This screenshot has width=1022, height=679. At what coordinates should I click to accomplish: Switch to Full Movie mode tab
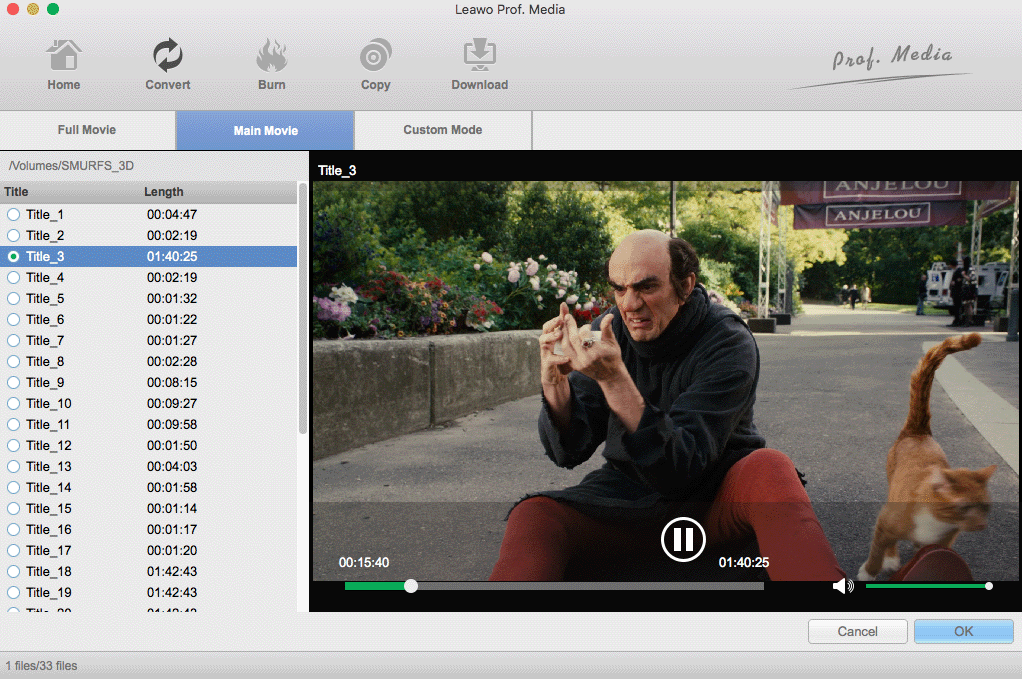pyautogui.click(x=87, y=130)
